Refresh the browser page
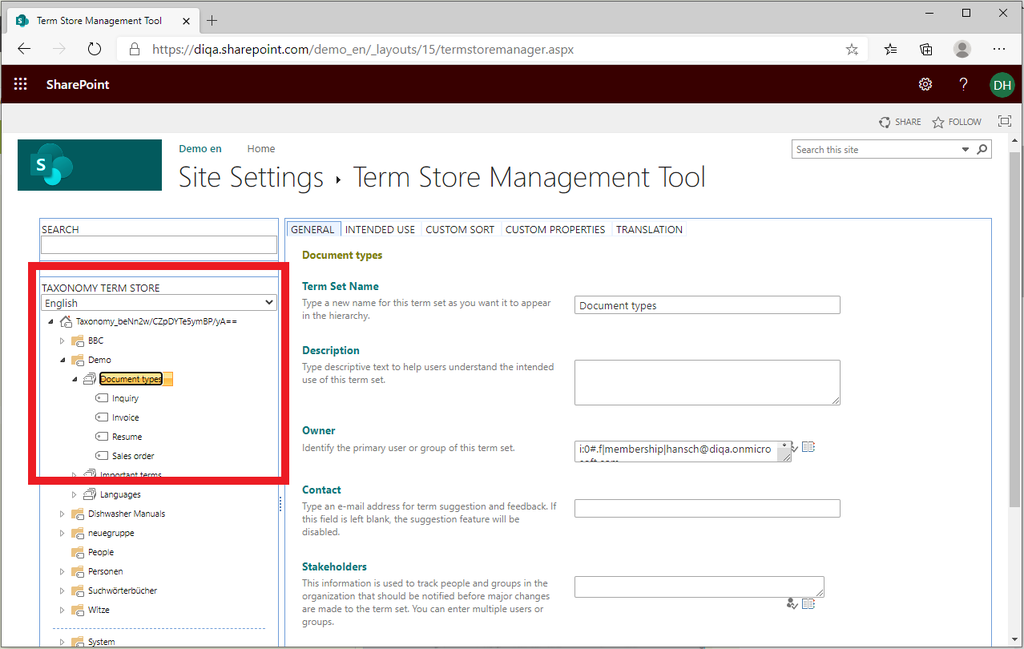Image resolution: width=1024 pixels, height=649 pixels. [94, 49]
